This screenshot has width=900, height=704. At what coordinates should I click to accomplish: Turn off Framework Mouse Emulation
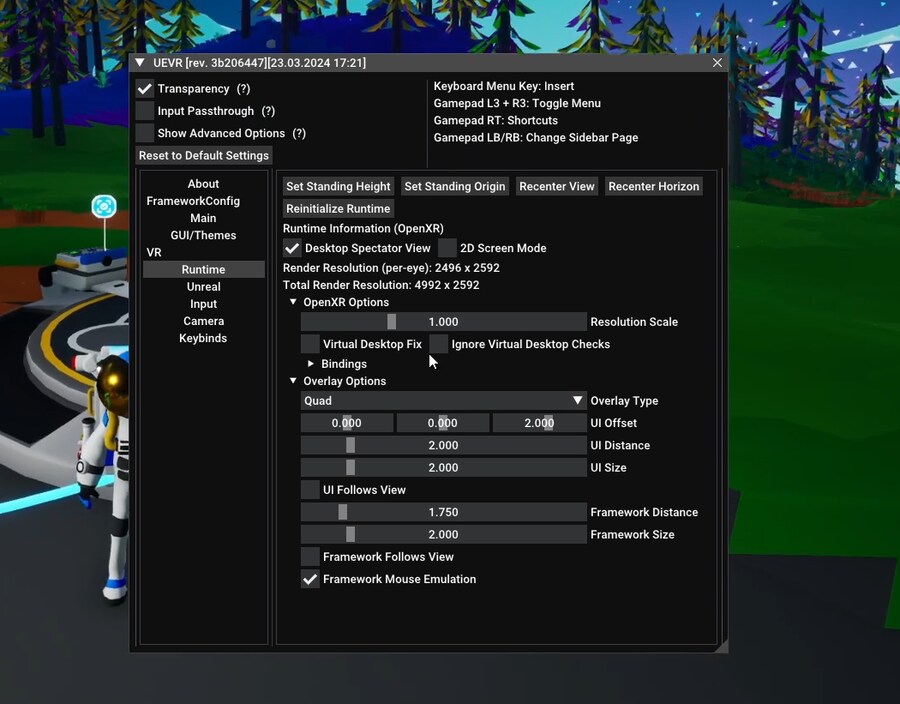[310, 579]
